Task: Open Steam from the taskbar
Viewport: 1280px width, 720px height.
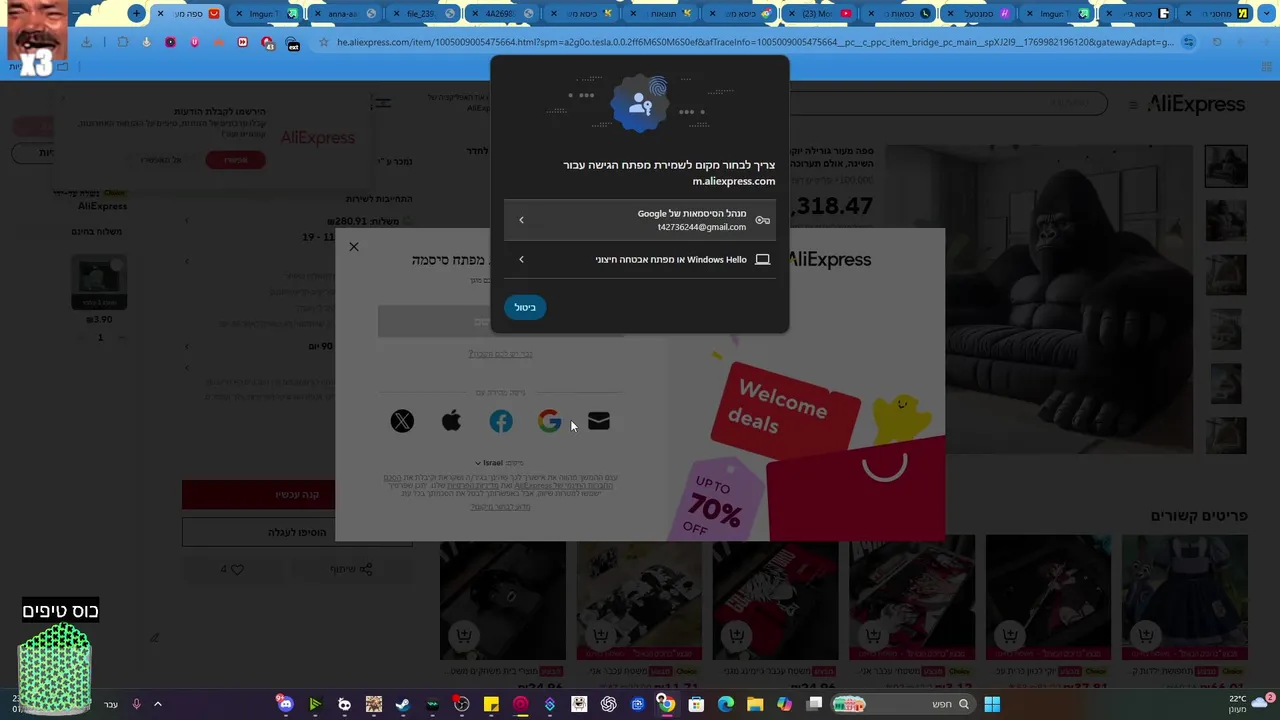Action: 402,705
